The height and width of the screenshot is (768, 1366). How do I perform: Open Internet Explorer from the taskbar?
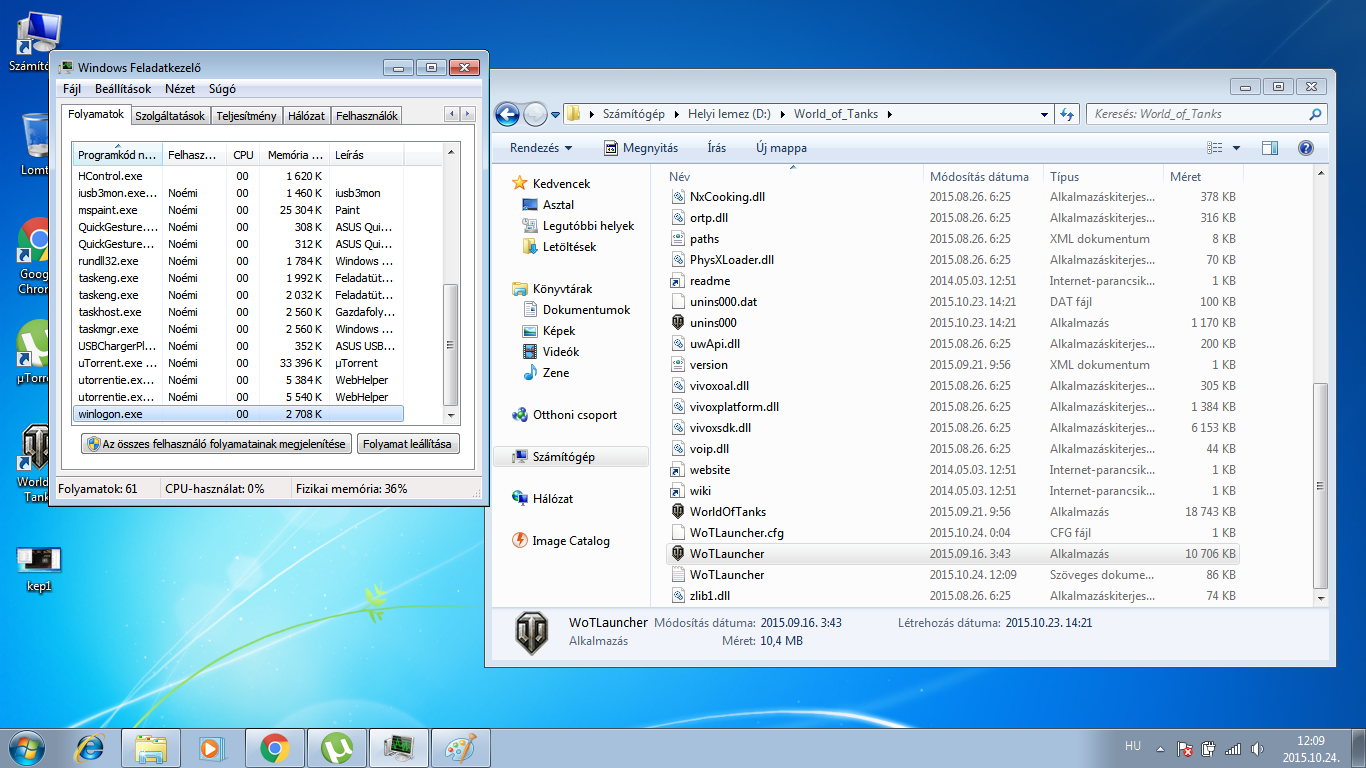90,747
